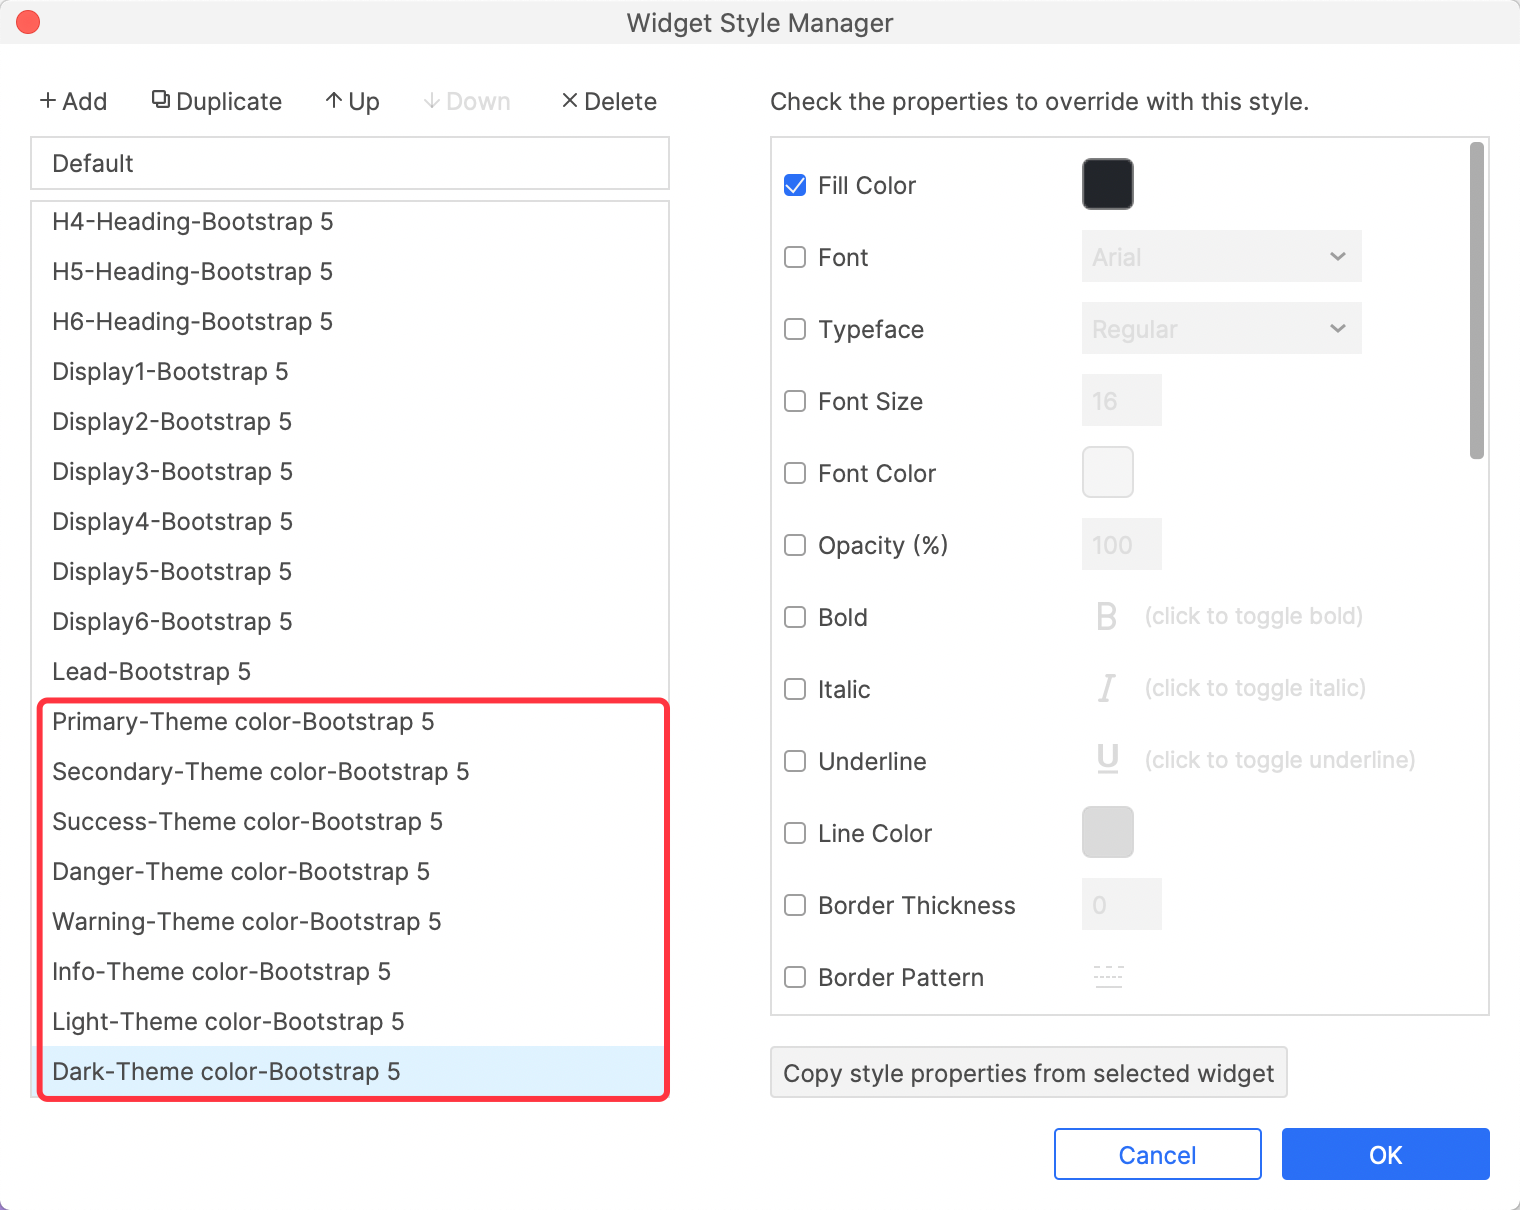
Task: Select Lead-Bootstrap 5 in style list
Action: [x=151, y=672]
